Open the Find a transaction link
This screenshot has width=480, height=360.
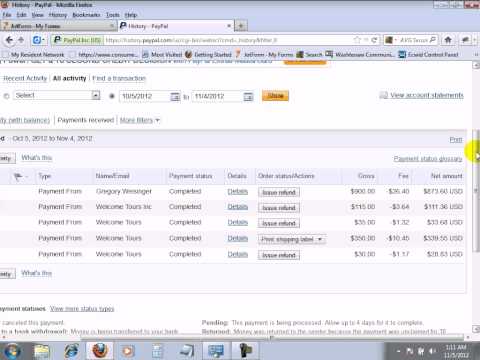tap(119, 78)
